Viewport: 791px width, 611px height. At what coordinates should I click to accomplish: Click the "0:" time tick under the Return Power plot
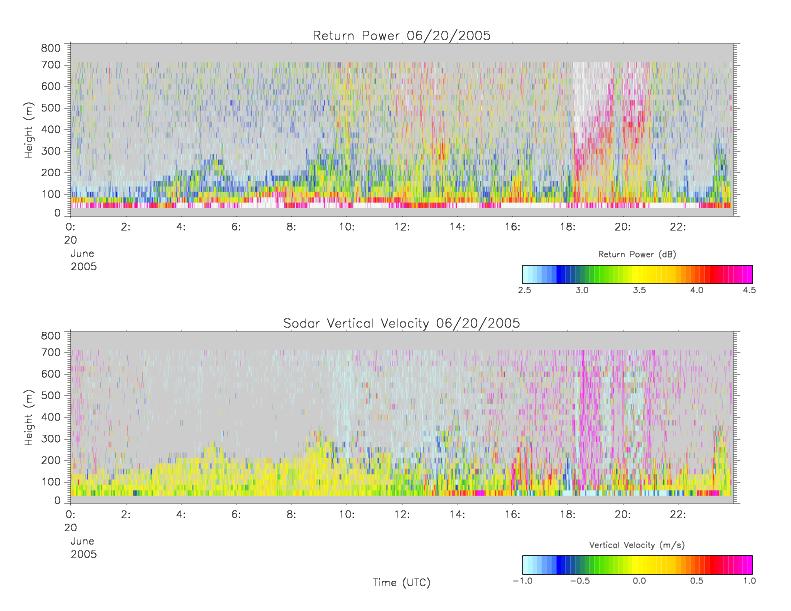[x=70, y=227]
